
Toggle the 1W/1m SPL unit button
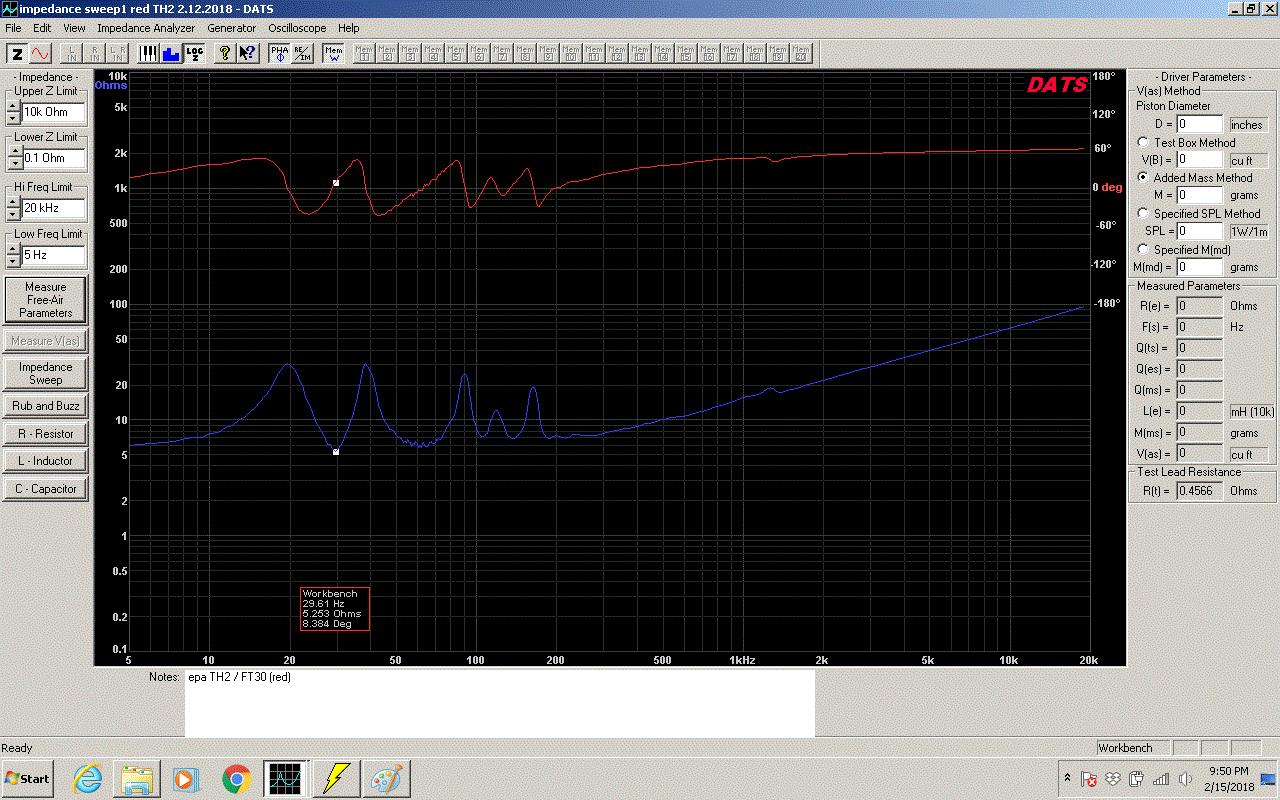click(x=1249, y=231)
